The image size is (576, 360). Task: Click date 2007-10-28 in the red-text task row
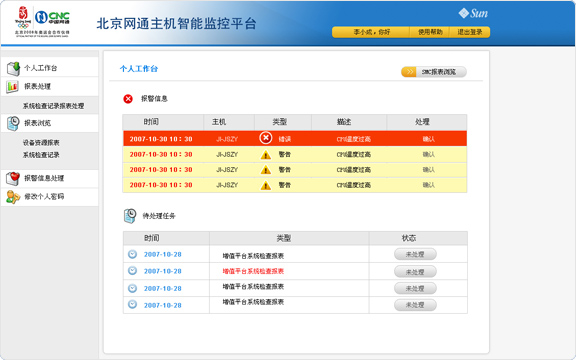click(163, 271)
